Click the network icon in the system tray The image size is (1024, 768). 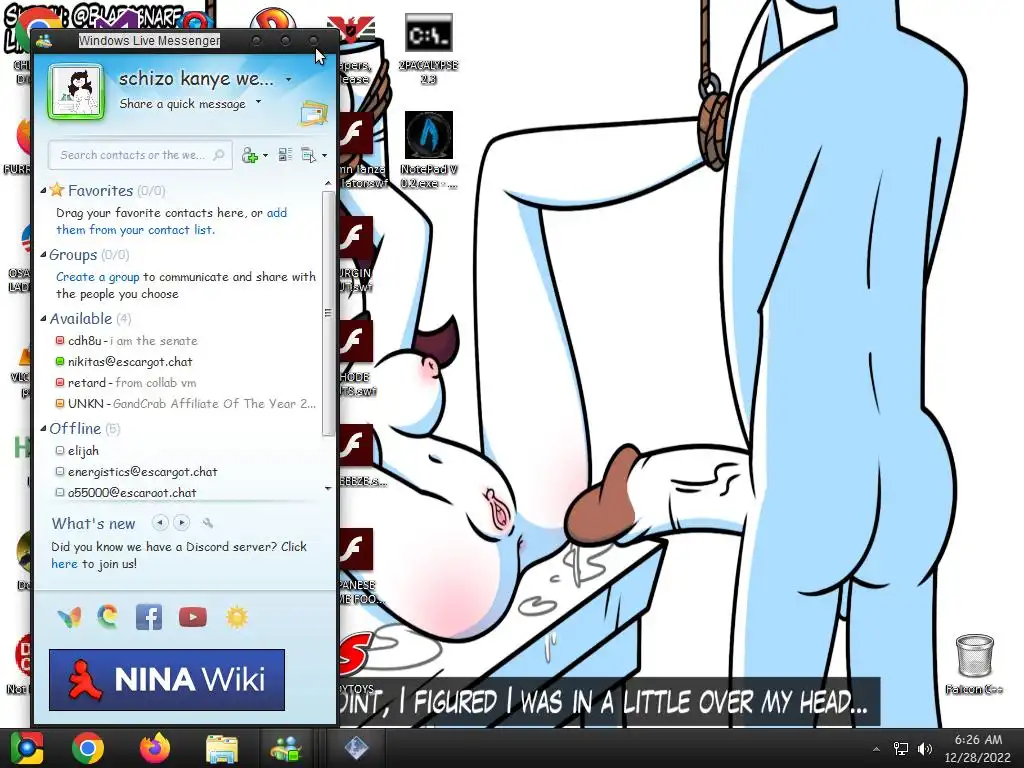pos(901,748)
